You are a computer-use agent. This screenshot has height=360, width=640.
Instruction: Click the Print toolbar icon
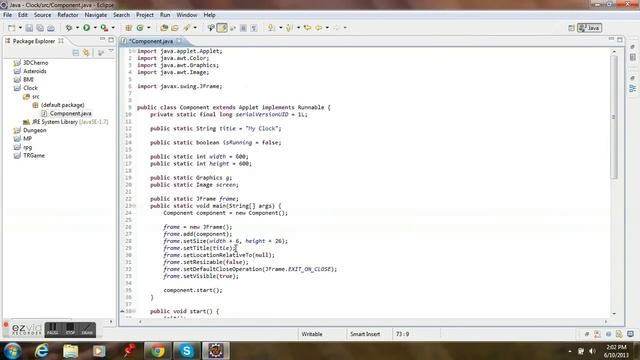pyautogui.click(x=51, y=28)
